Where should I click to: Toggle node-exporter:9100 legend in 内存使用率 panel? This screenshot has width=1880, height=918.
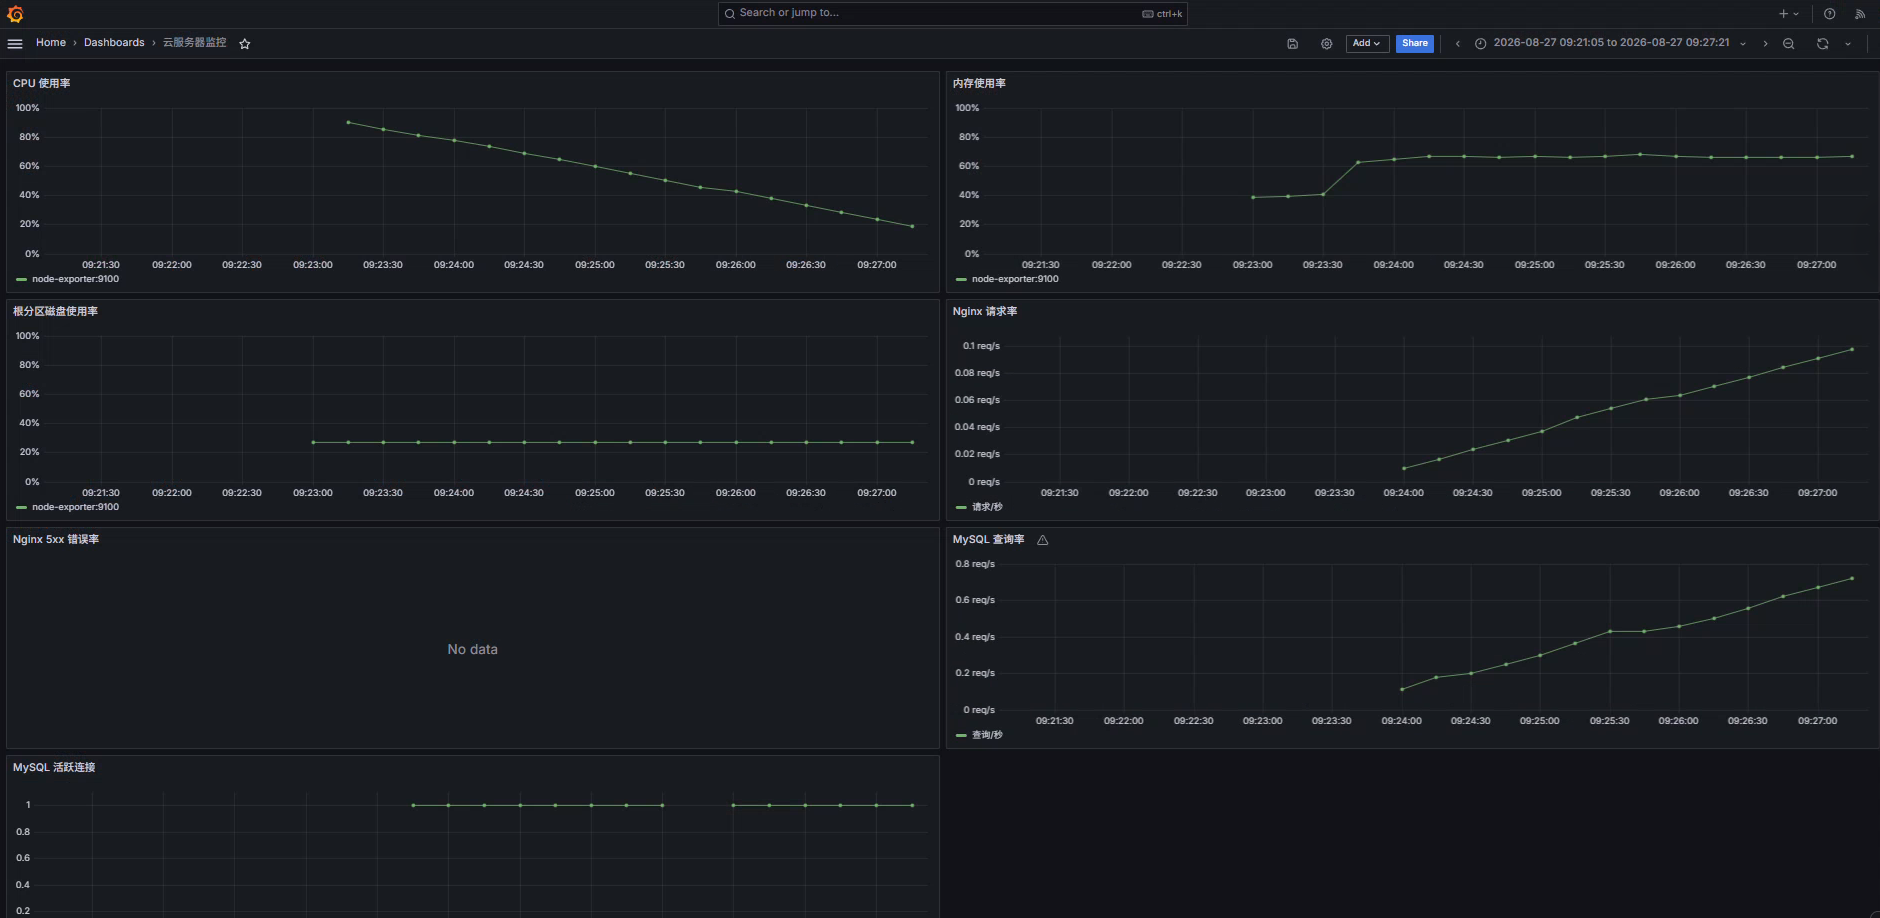tap(1015, 279)
